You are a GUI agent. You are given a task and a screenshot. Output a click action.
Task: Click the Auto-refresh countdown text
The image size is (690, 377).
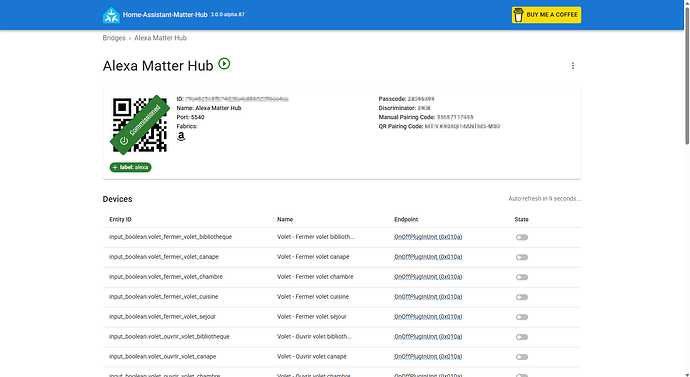click(545, 199)
